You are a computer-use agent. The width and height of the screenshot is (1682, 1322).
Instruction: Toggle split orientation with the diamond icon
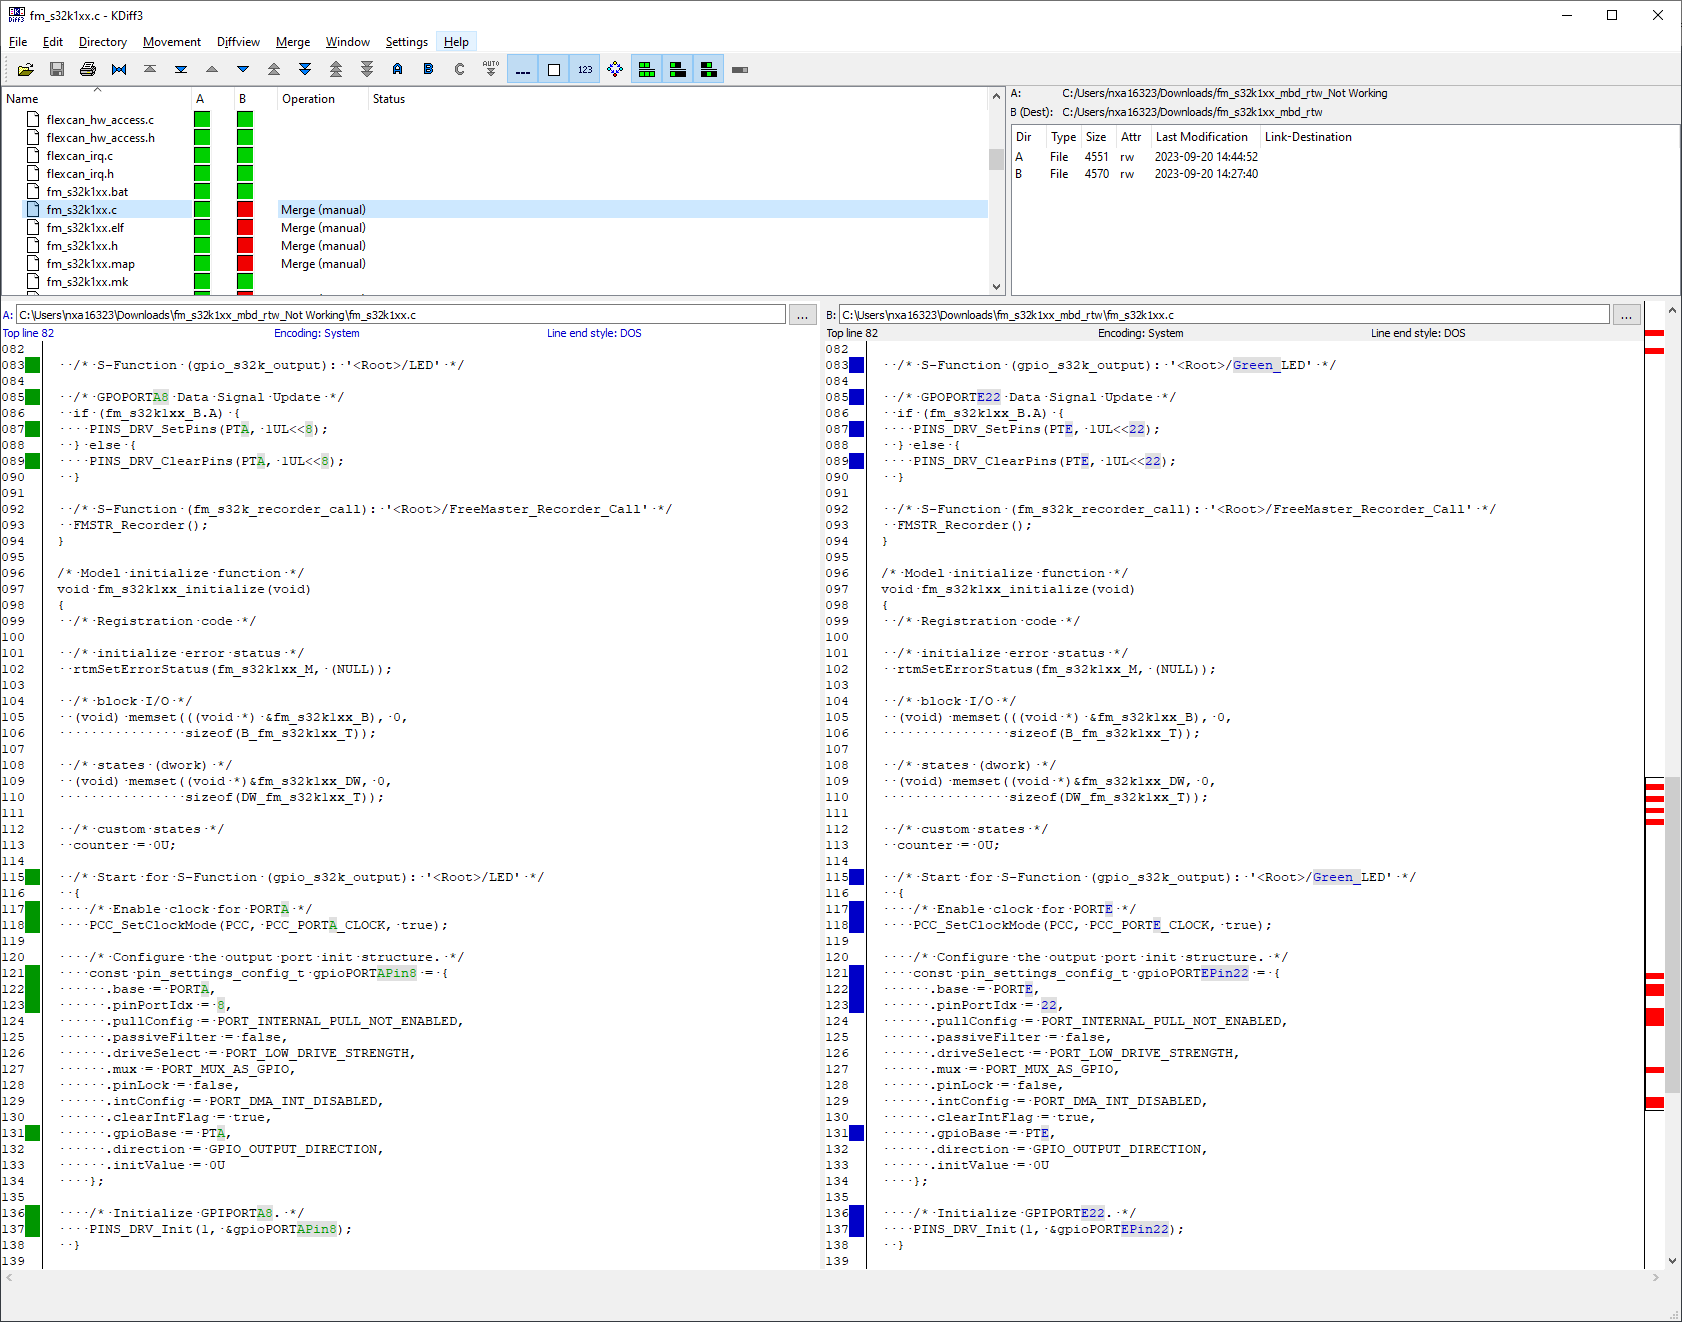click(614, 69)
